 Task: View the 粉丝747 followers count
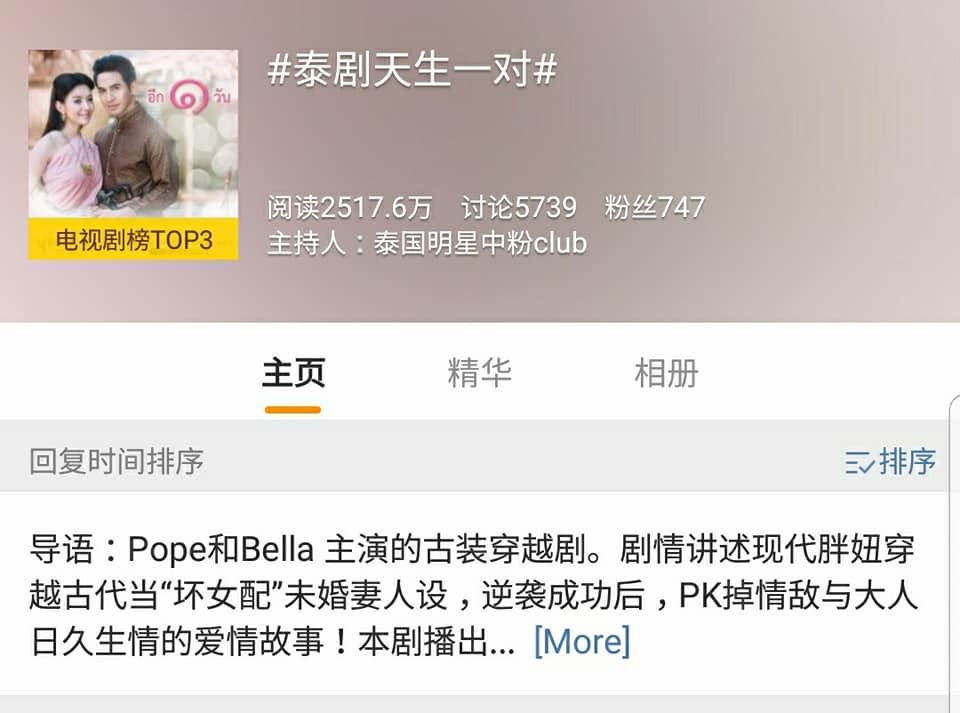pyautogui.click(x=654, y=207)
